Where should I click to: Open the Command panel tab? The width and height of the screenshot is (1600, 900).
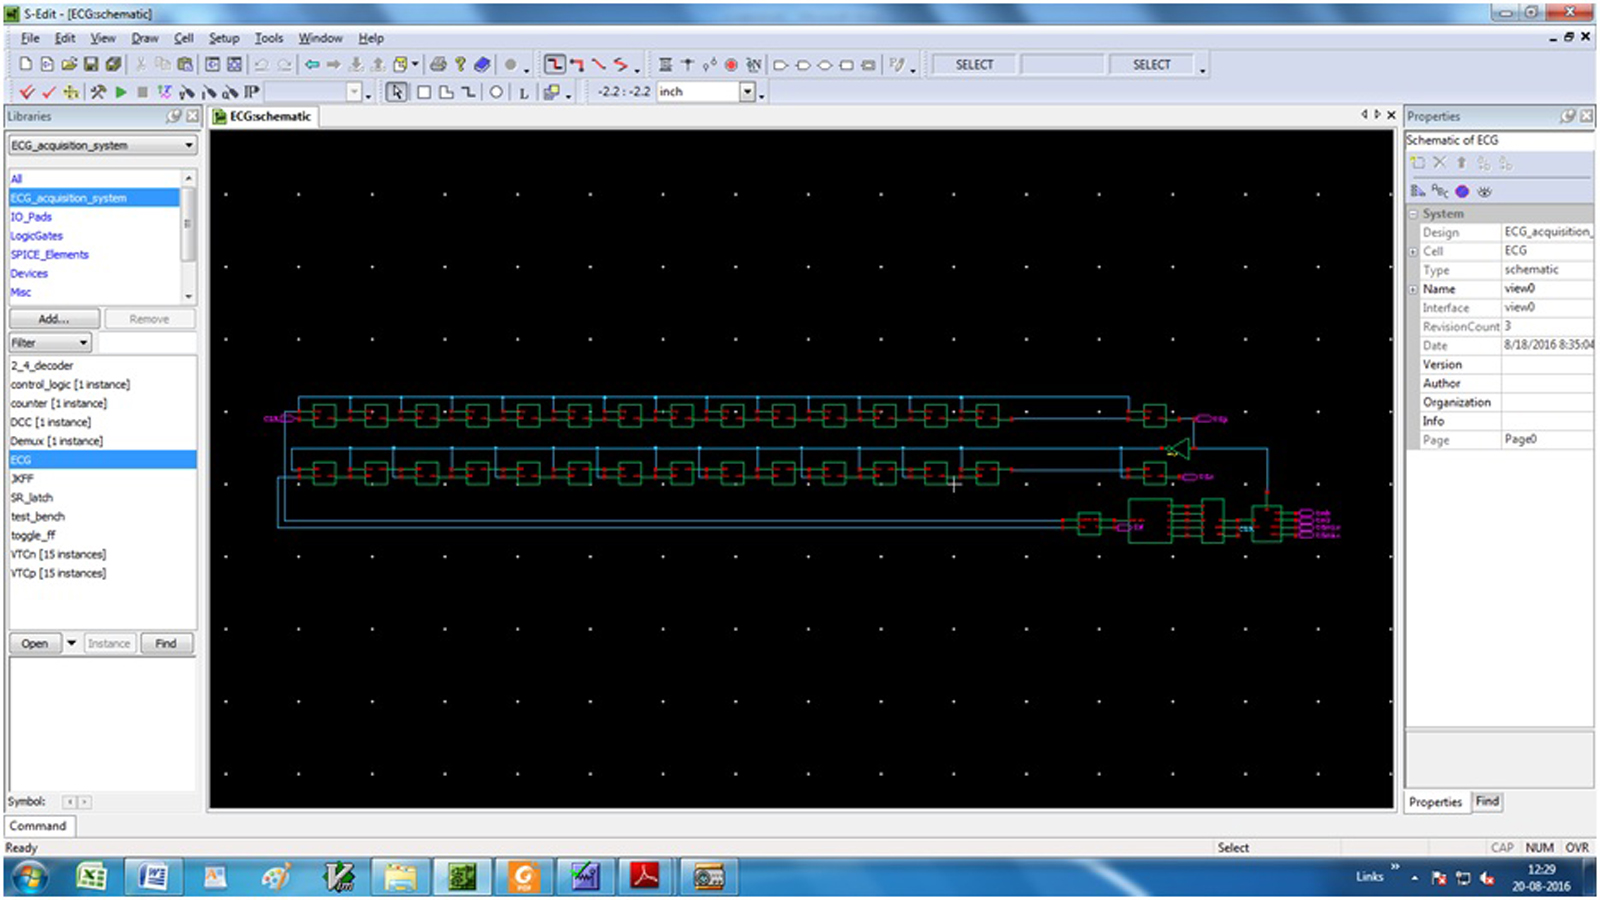(39, 826)
